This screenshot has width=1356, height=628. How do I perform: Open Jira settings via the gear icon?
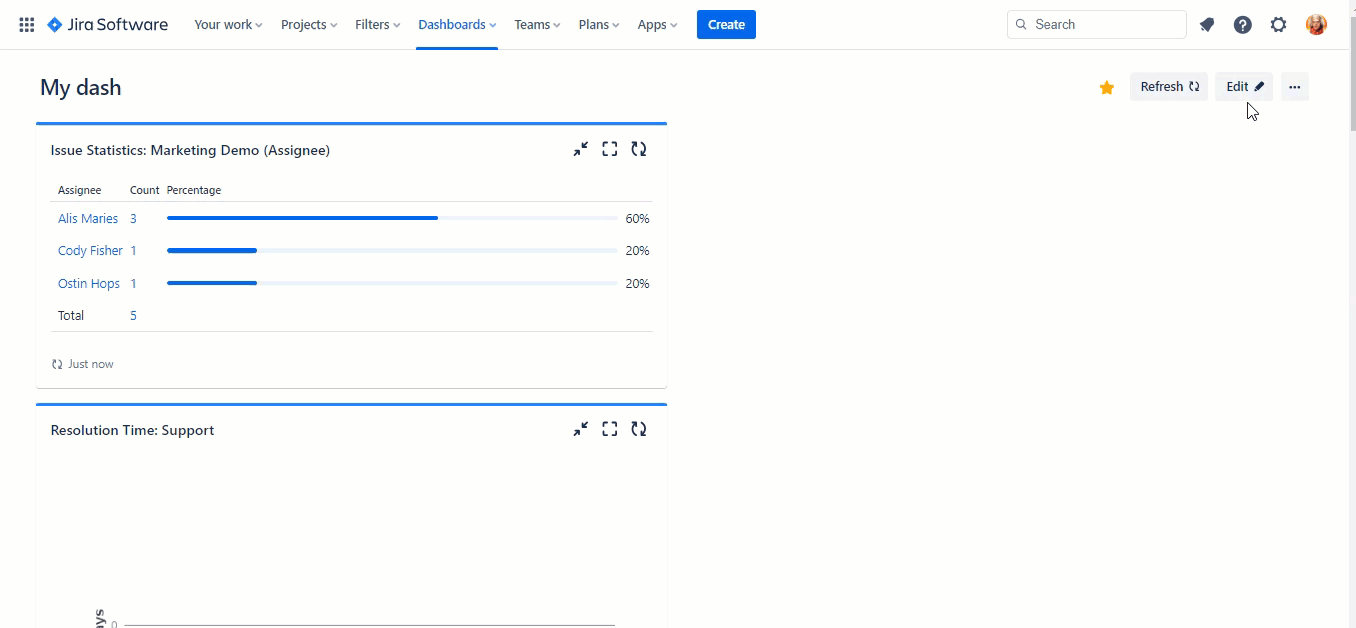[x=1279, y=24]
